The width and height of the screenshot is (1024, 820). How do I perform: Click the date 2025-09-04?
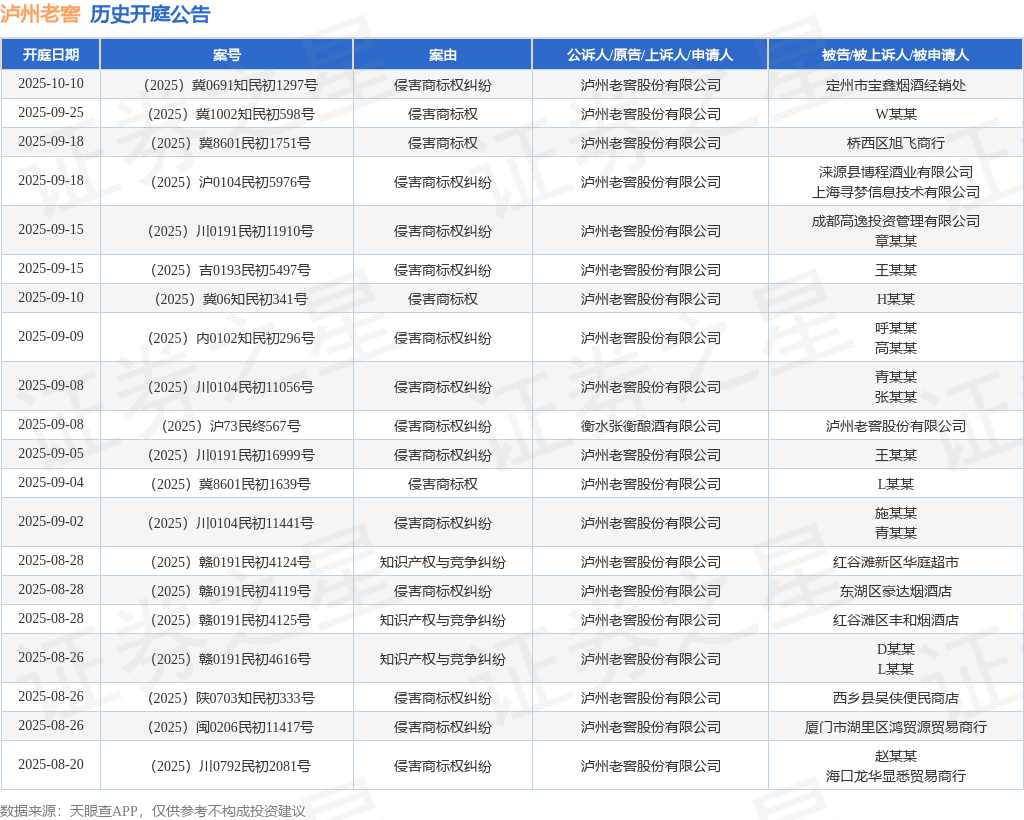coord(51,482)
